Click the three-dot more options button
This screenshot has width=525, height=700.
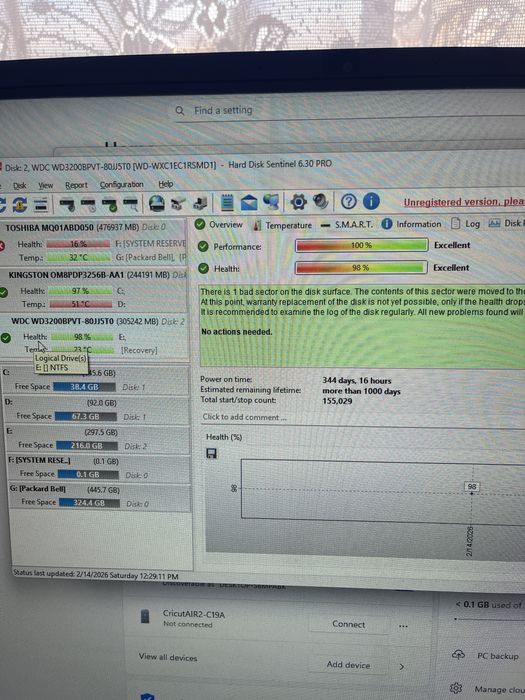(403, 626)
